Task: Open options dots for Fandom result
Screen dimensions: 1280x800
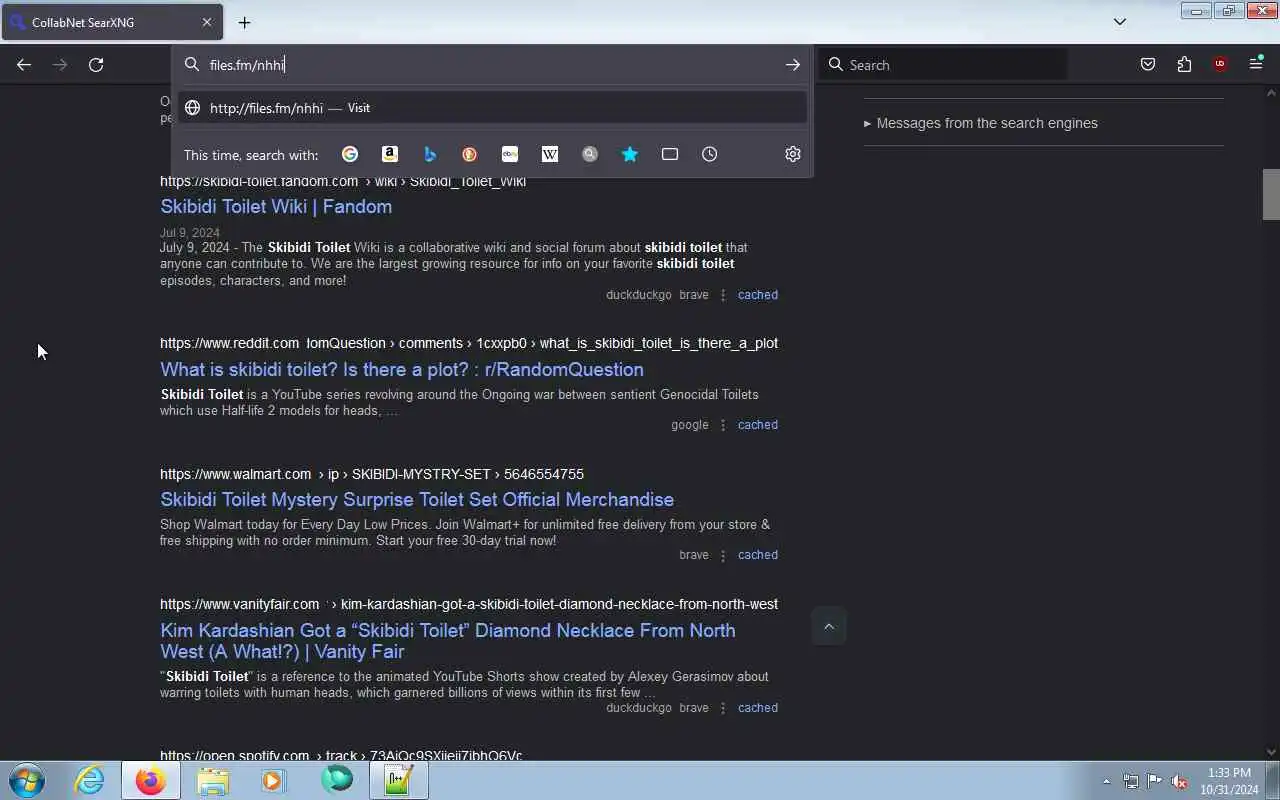Action: [x=723, y=295]
